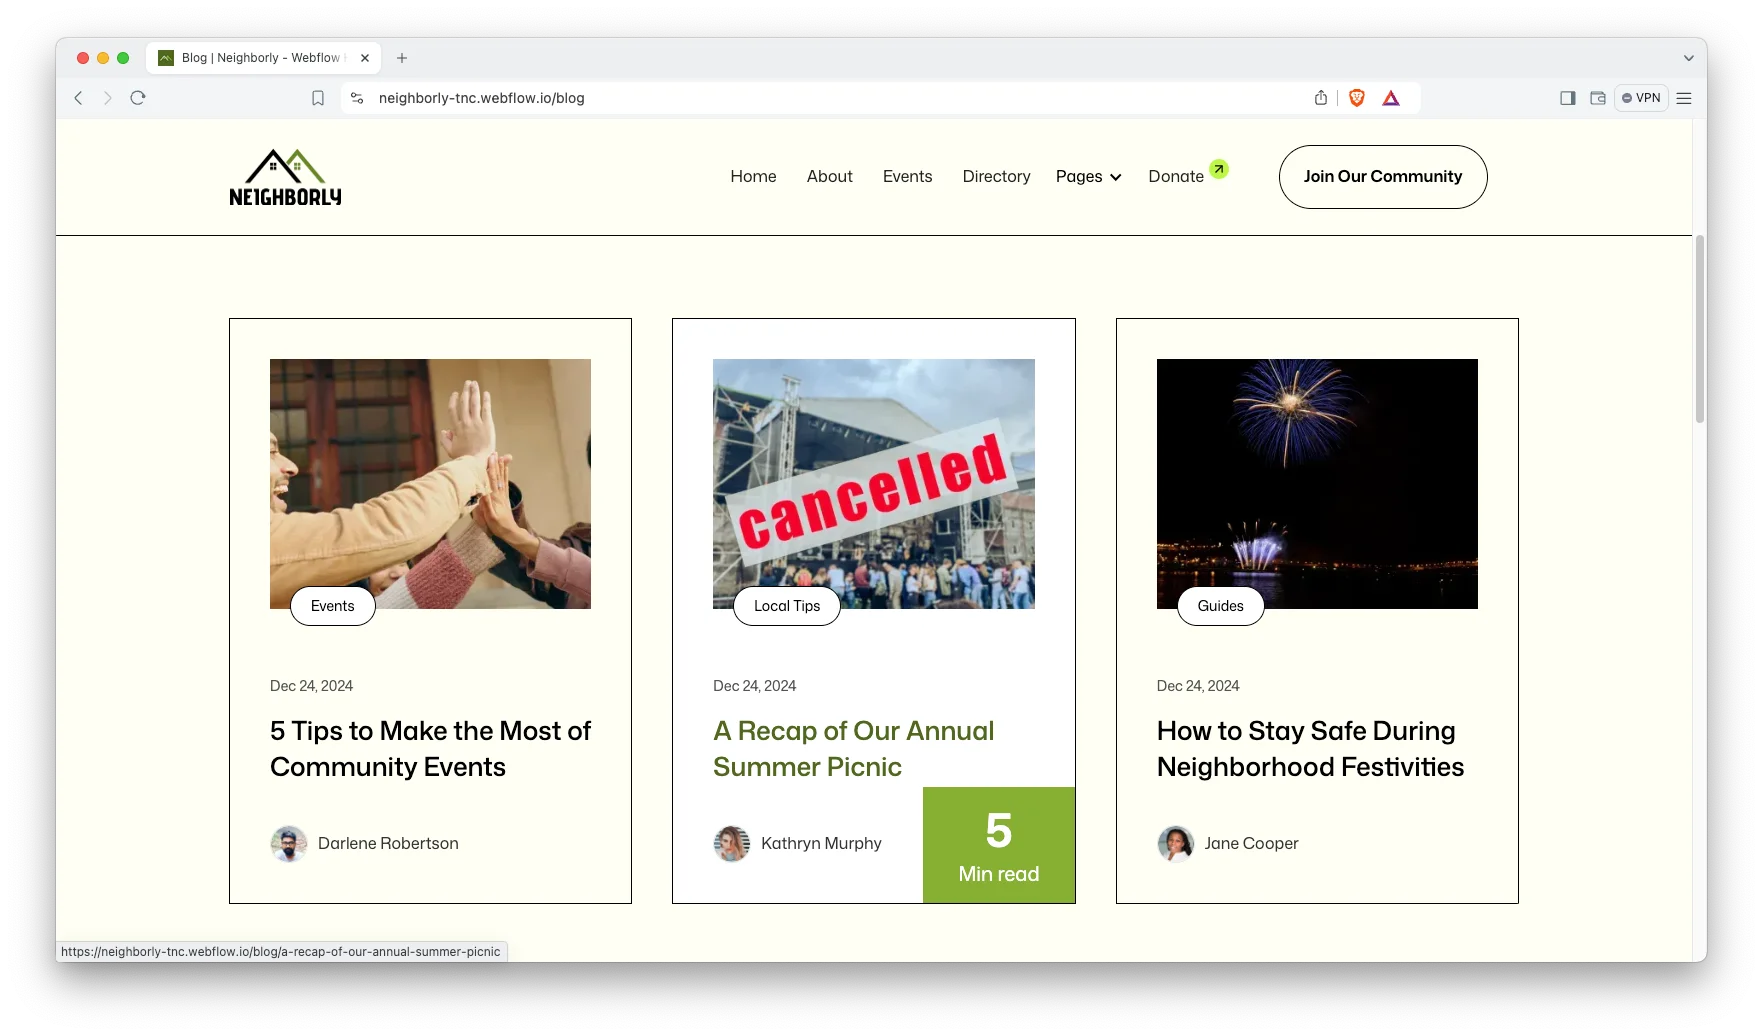Click the URL address field
1763x1036 pixels.
(800, 98)
